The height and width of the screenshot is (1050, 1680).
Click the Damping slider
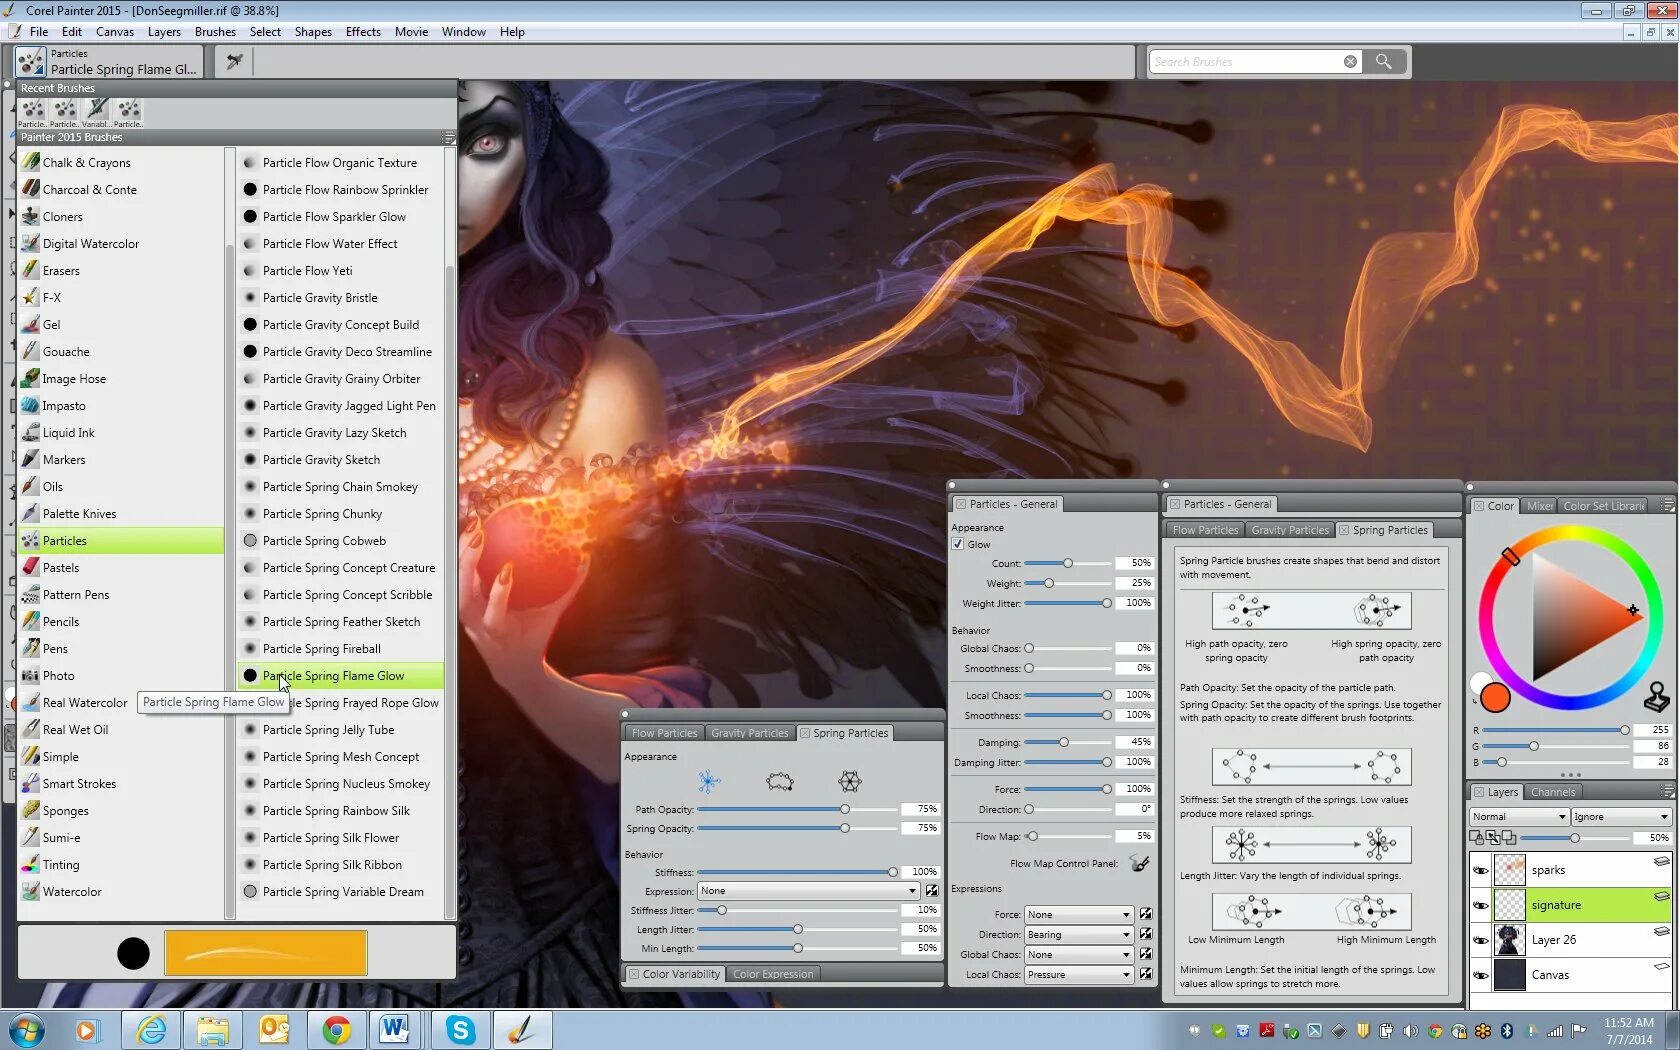coord(1067,742)
